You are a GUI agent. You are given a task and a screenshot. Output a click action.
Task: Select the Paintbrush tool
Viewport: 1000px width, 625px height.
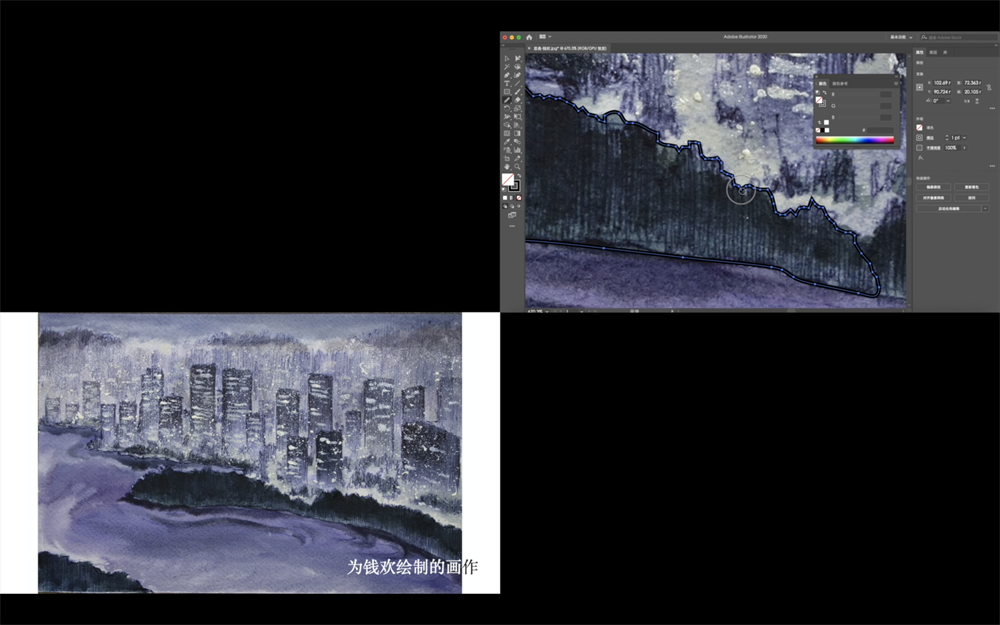[x=517, y=92]
